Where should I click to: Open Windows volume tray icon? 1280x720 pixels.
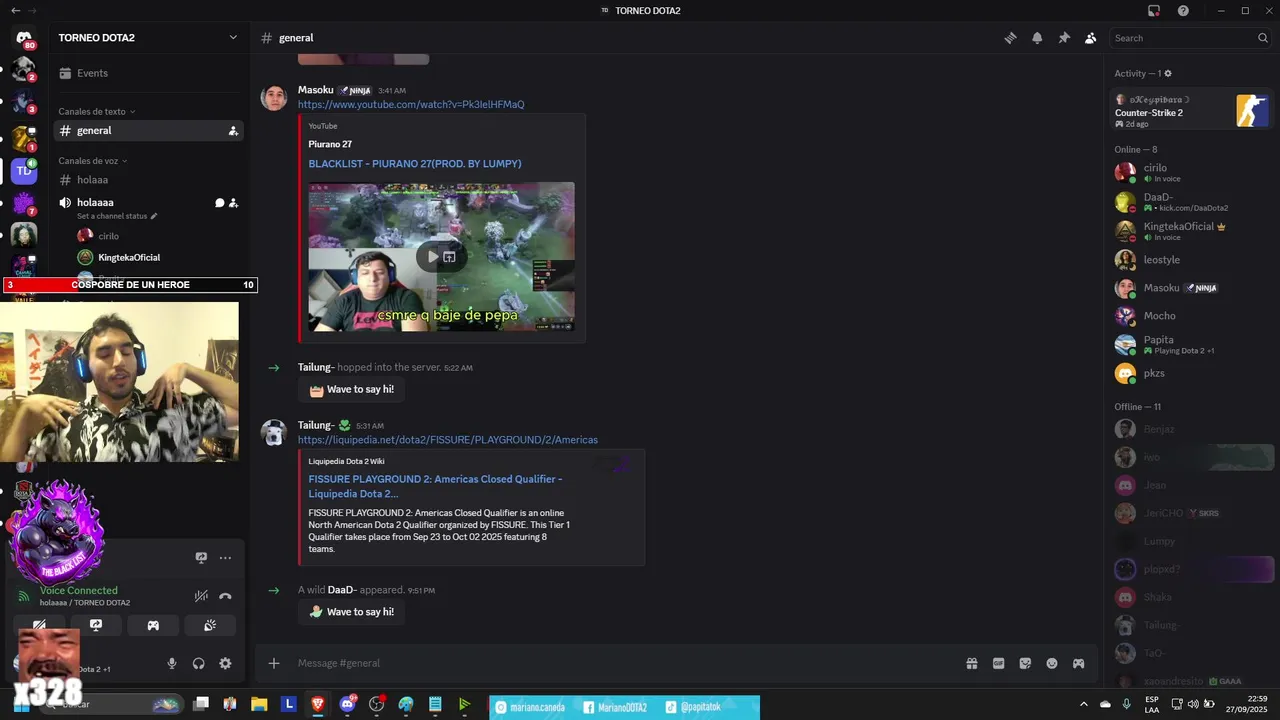tap(1192, 704)
